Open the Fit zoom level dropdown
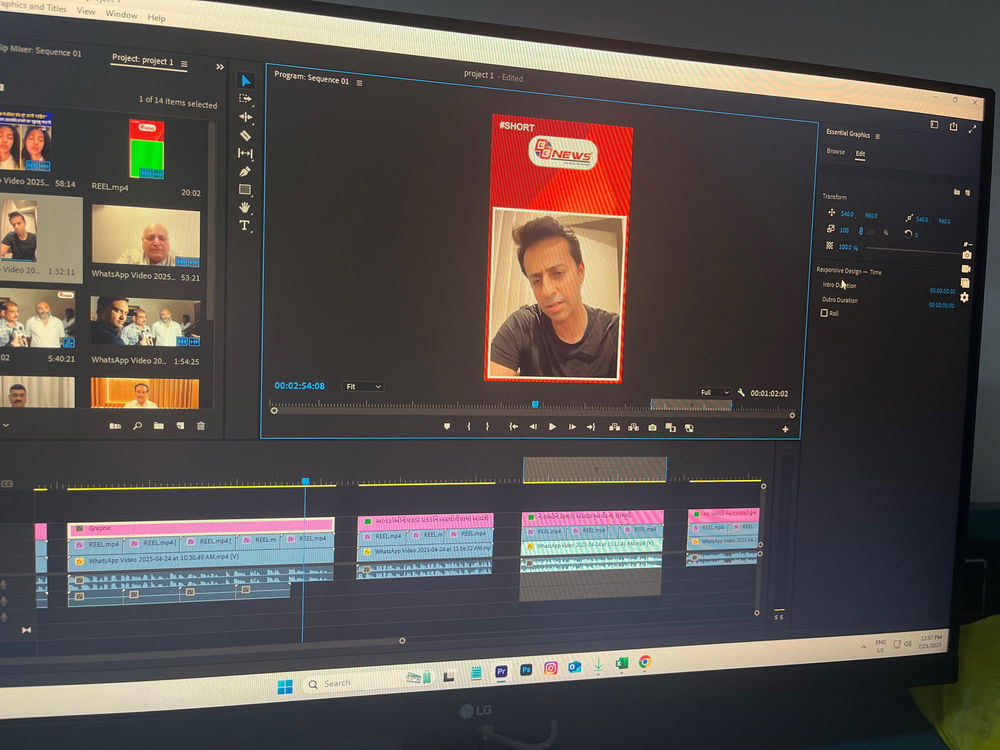 (x=363, y=386)
